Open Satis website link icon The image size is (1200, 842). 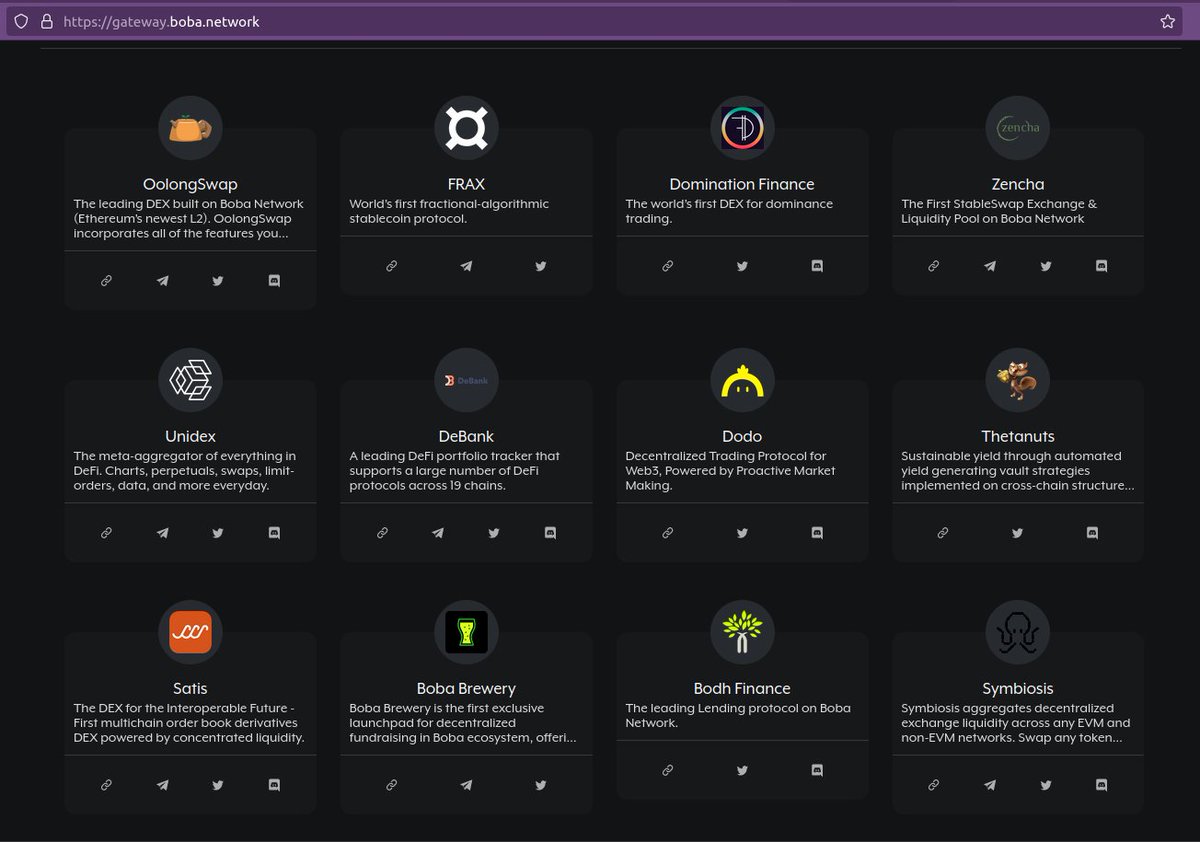pos(106,785)
